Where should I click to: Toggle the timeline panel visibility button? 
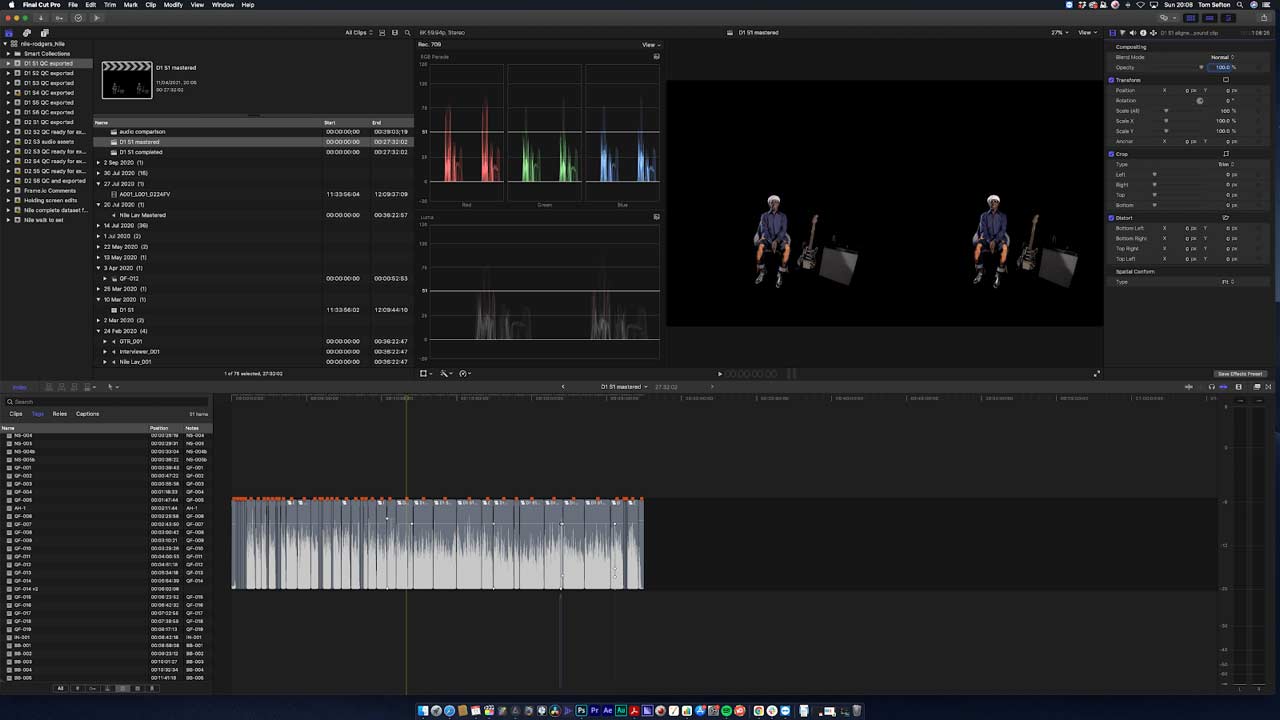click(1210, 18)
